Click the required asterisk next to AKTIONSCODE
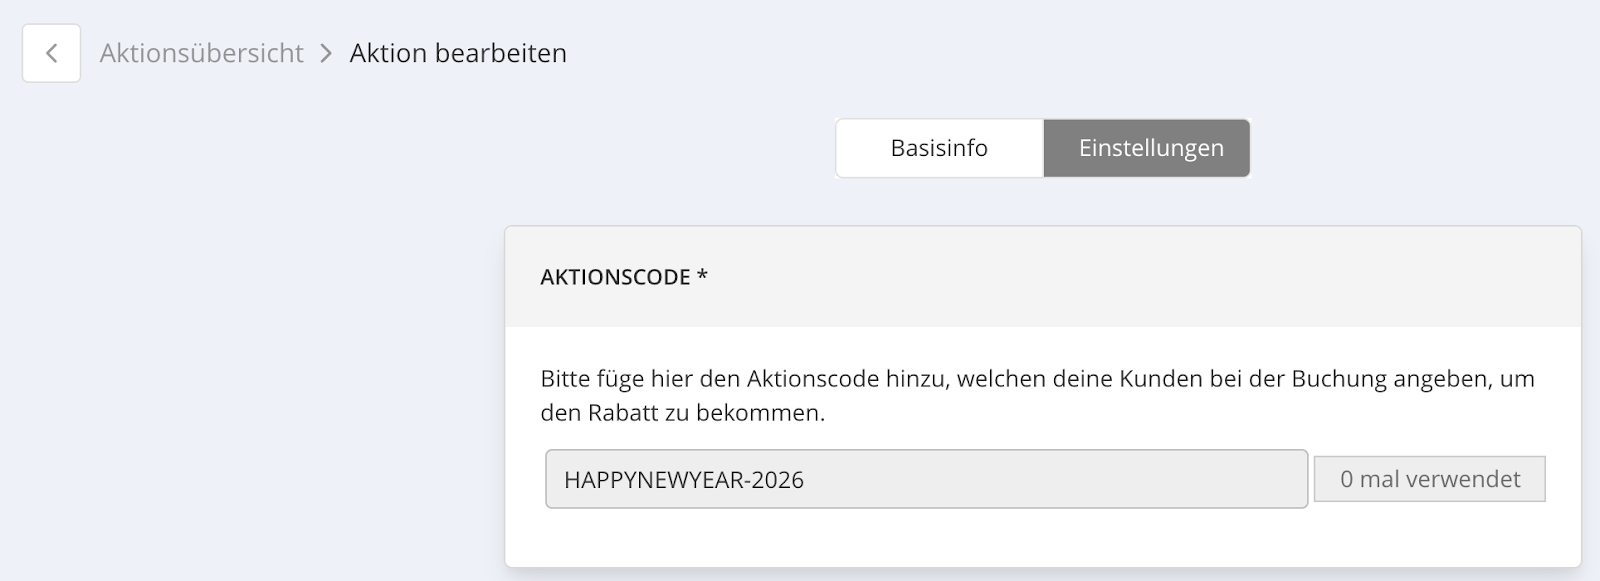1600x581 pixels. (703, 274)
